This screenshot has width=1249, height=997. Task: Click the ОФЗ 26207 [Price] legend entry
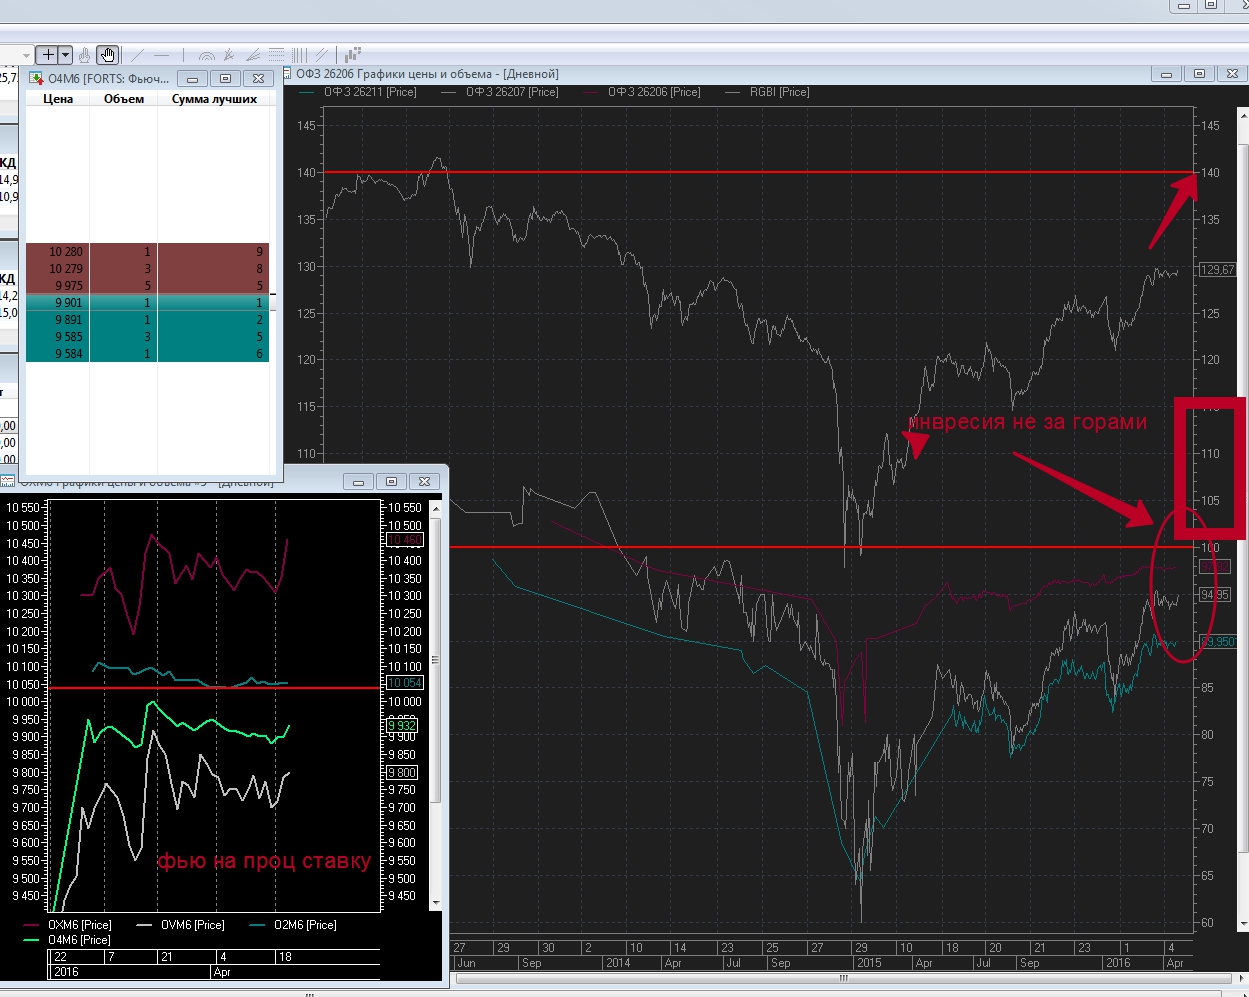click(x=499, y=92)
